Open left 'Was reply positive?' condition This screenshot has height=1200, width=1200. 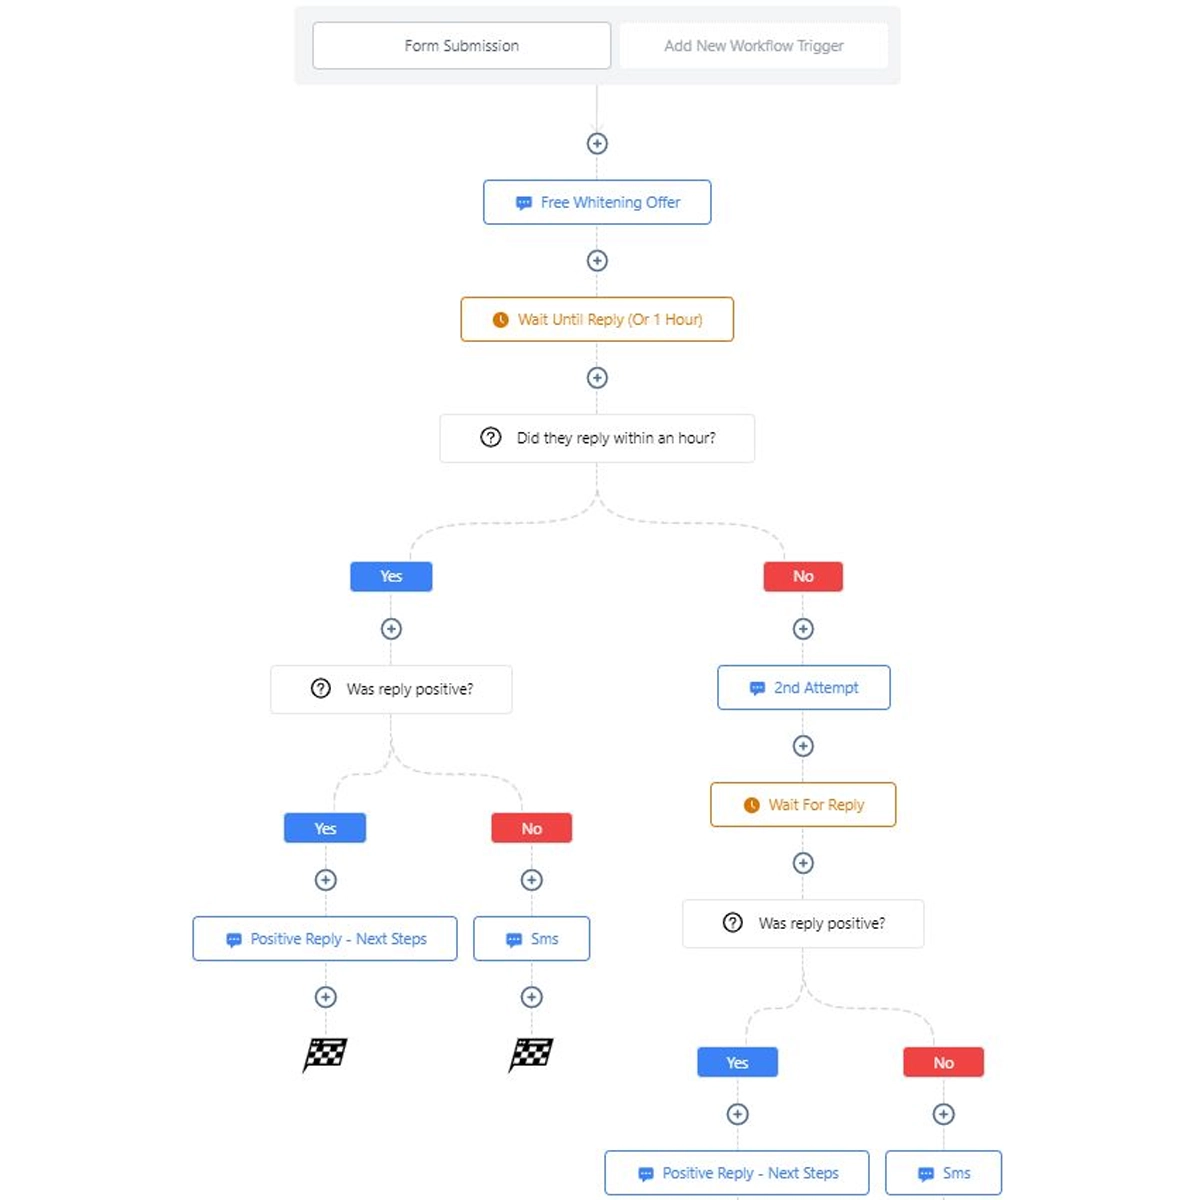coord(391,689)
